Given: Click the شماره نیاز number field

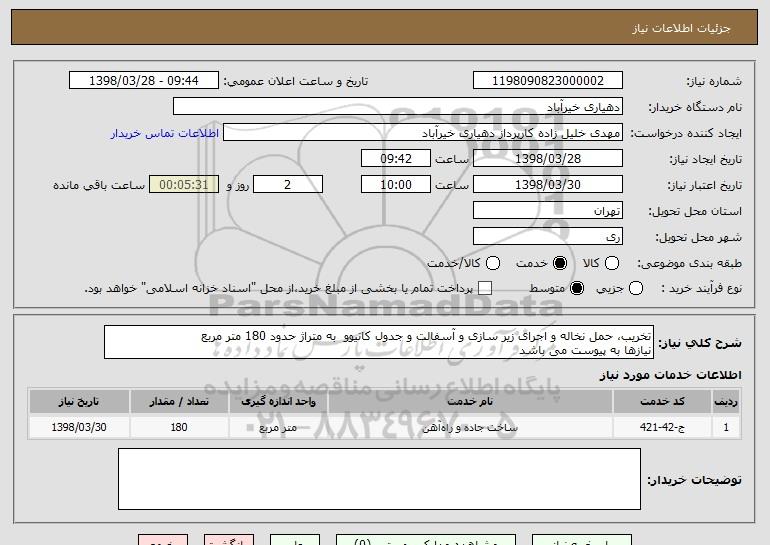Looking at the screenshot, I should 548,81.
